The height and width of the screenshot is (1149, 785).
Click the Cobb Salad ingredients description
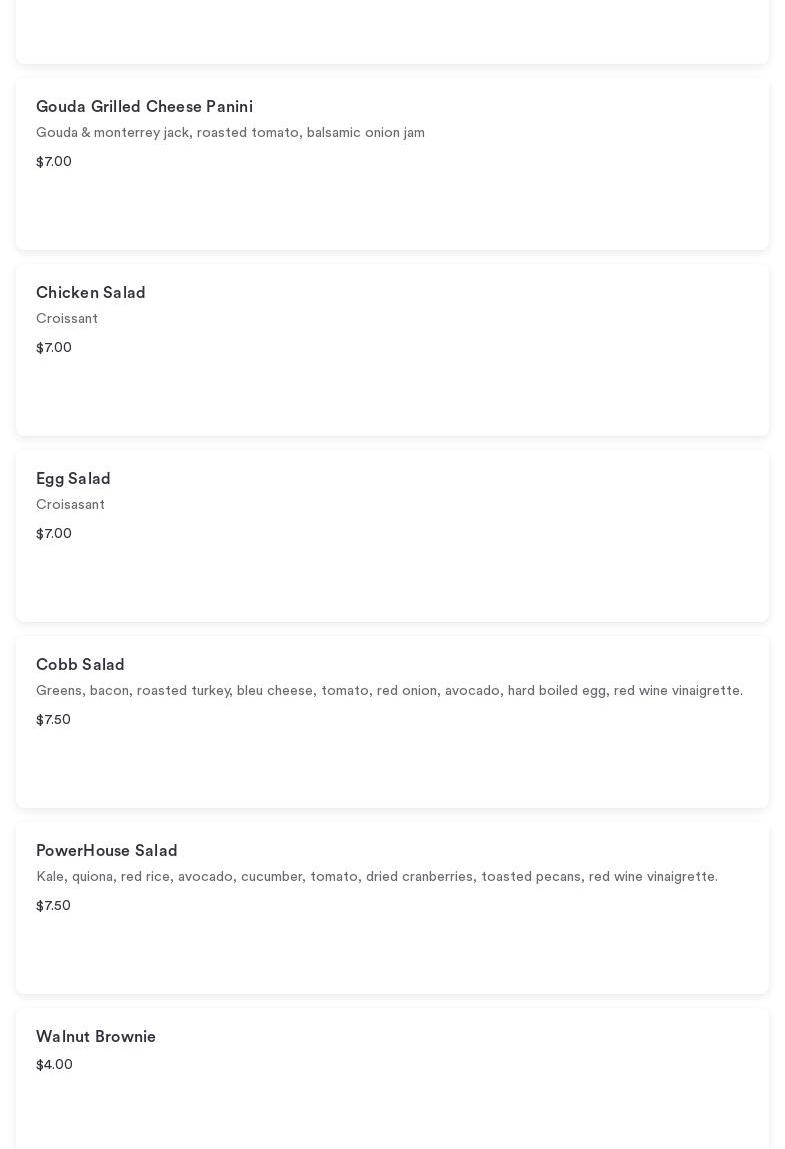click(x=389, y=691)
